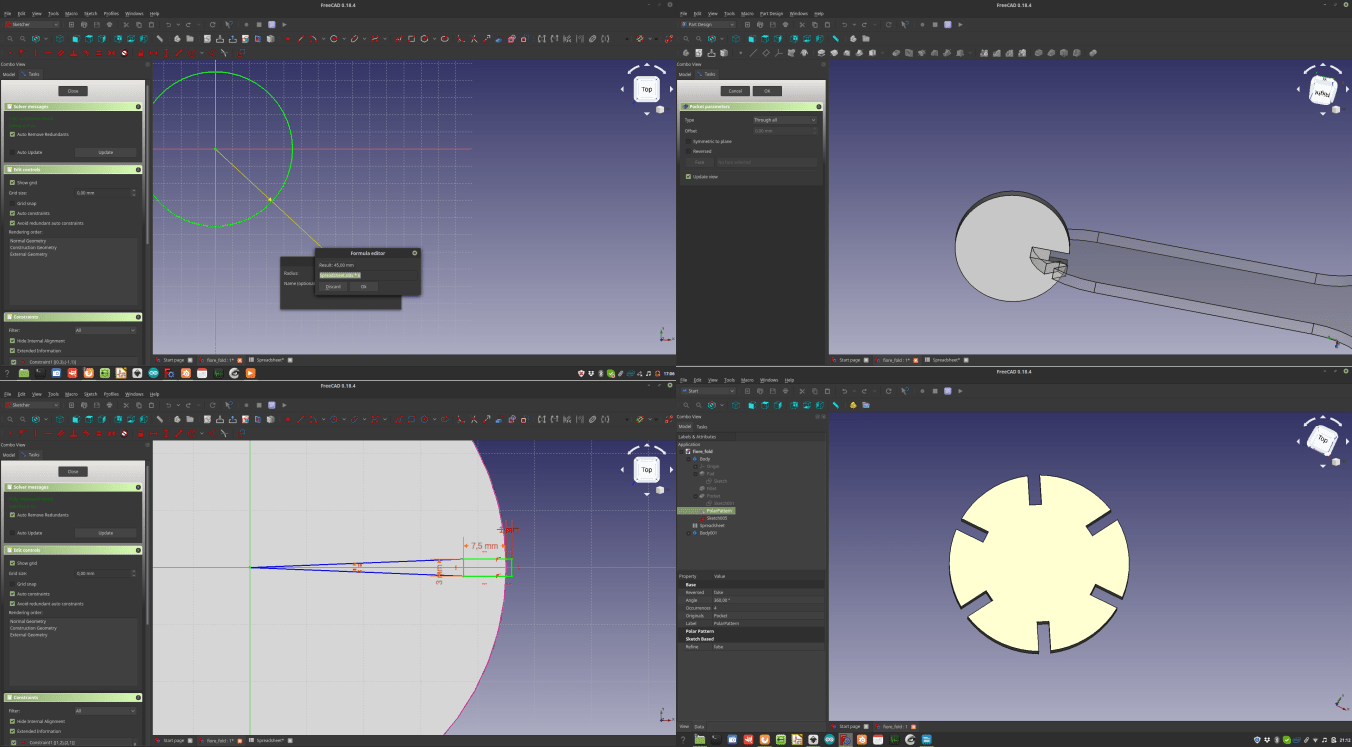This screenshot has height=747, width=1352.
Task: Click Discard in the Formula editor dialog
Action: click(x=333, y=286)
